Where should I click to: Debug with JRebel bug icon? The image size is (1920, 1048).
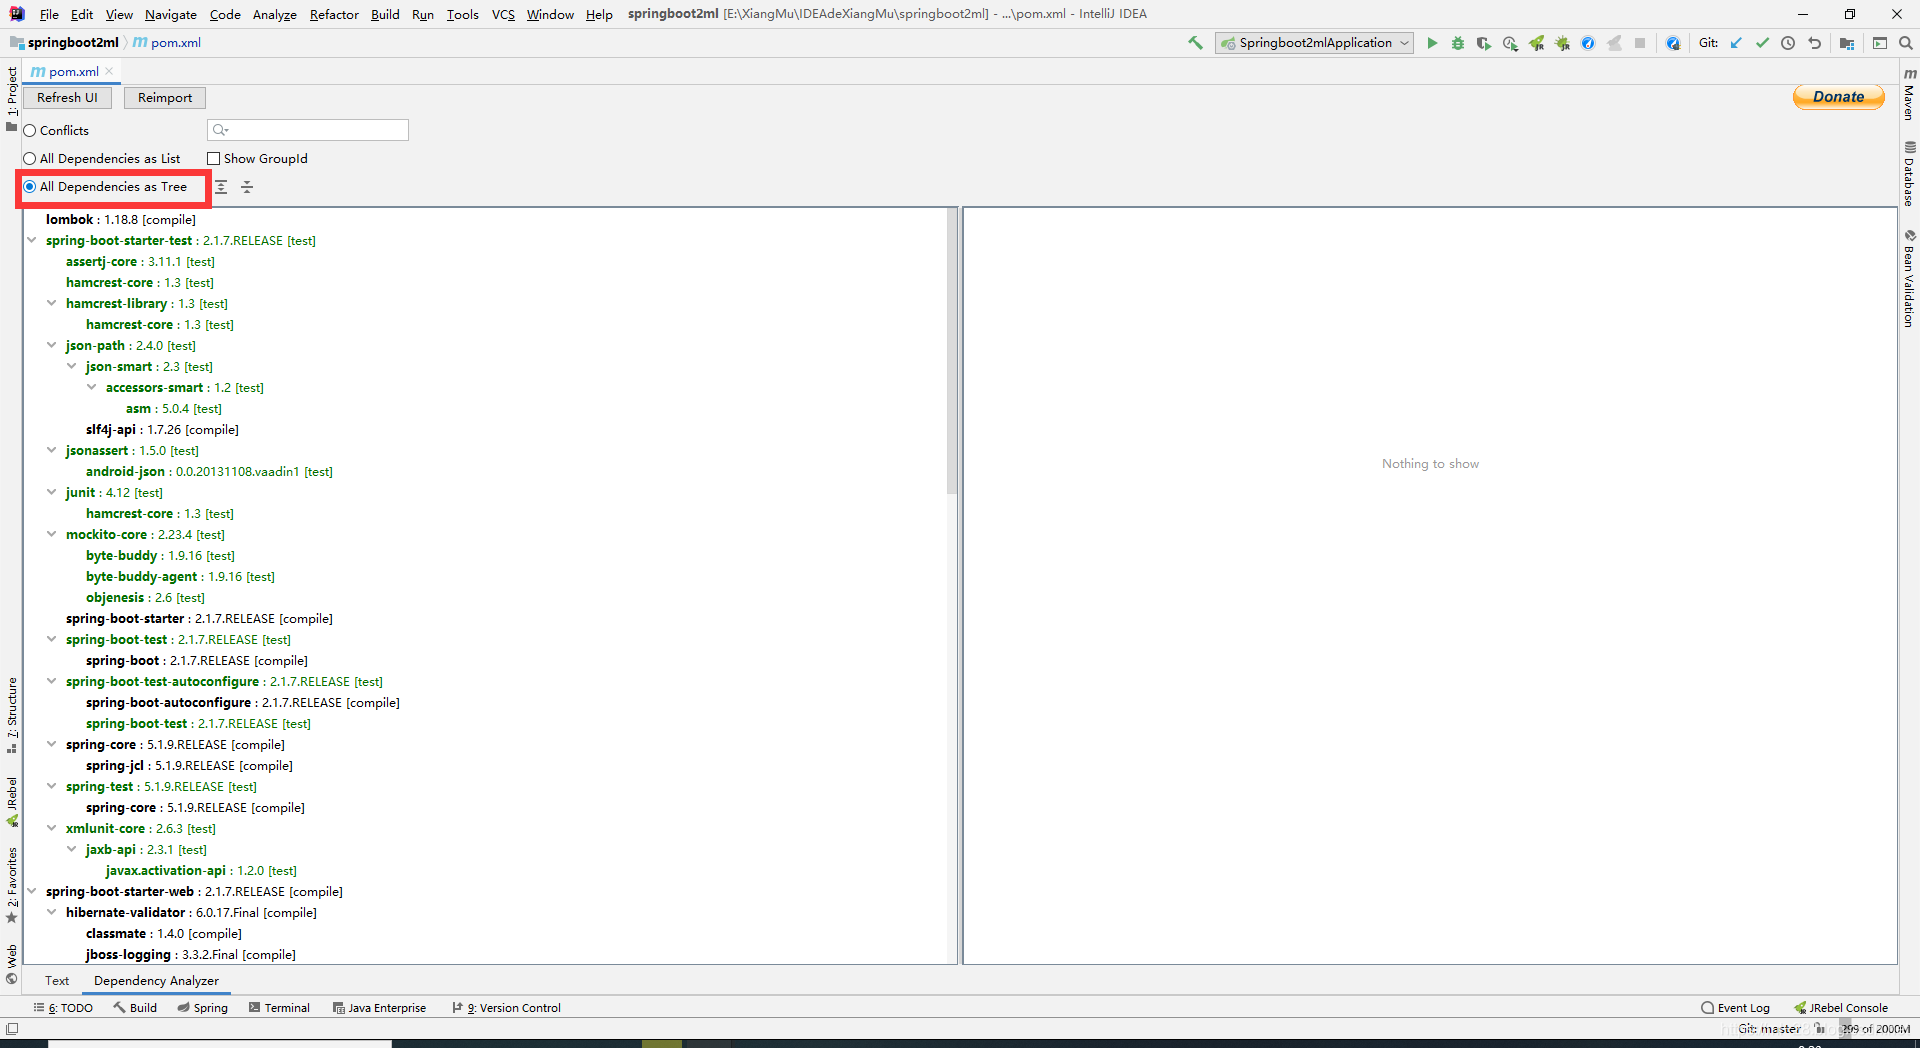click(1562, 43)
